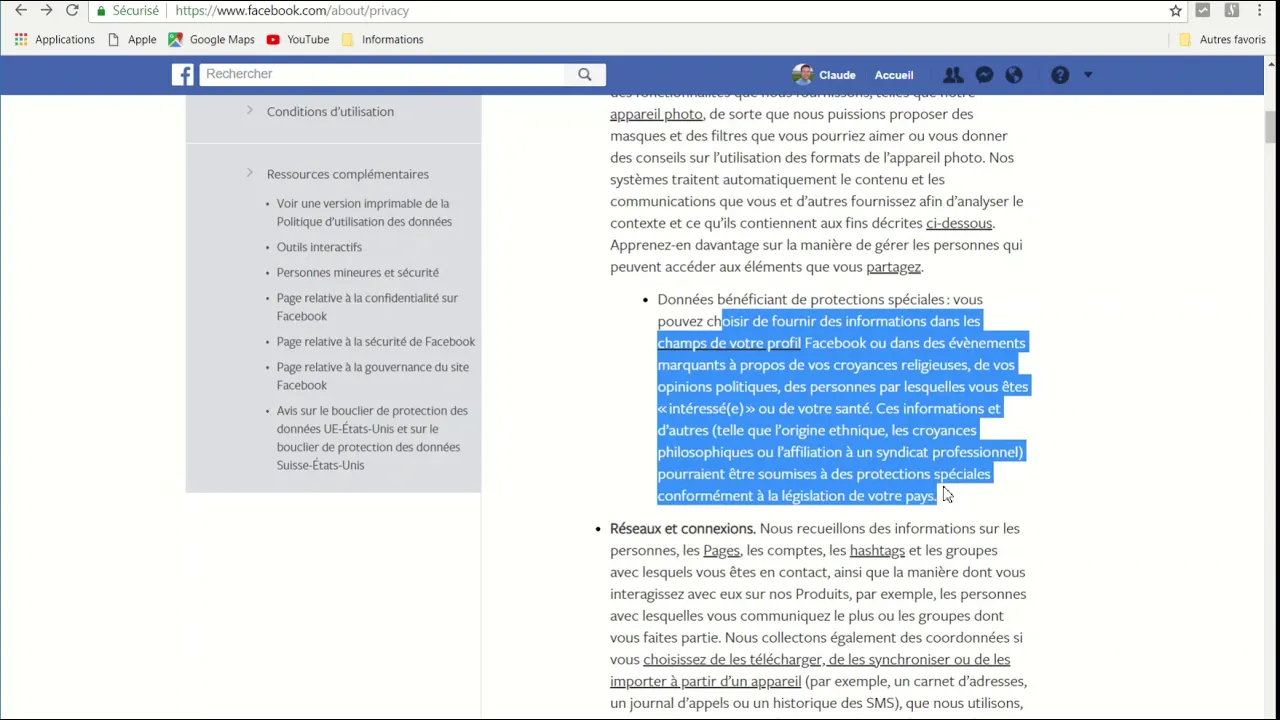Open Ressources complémentaires in sidebar

348,174
